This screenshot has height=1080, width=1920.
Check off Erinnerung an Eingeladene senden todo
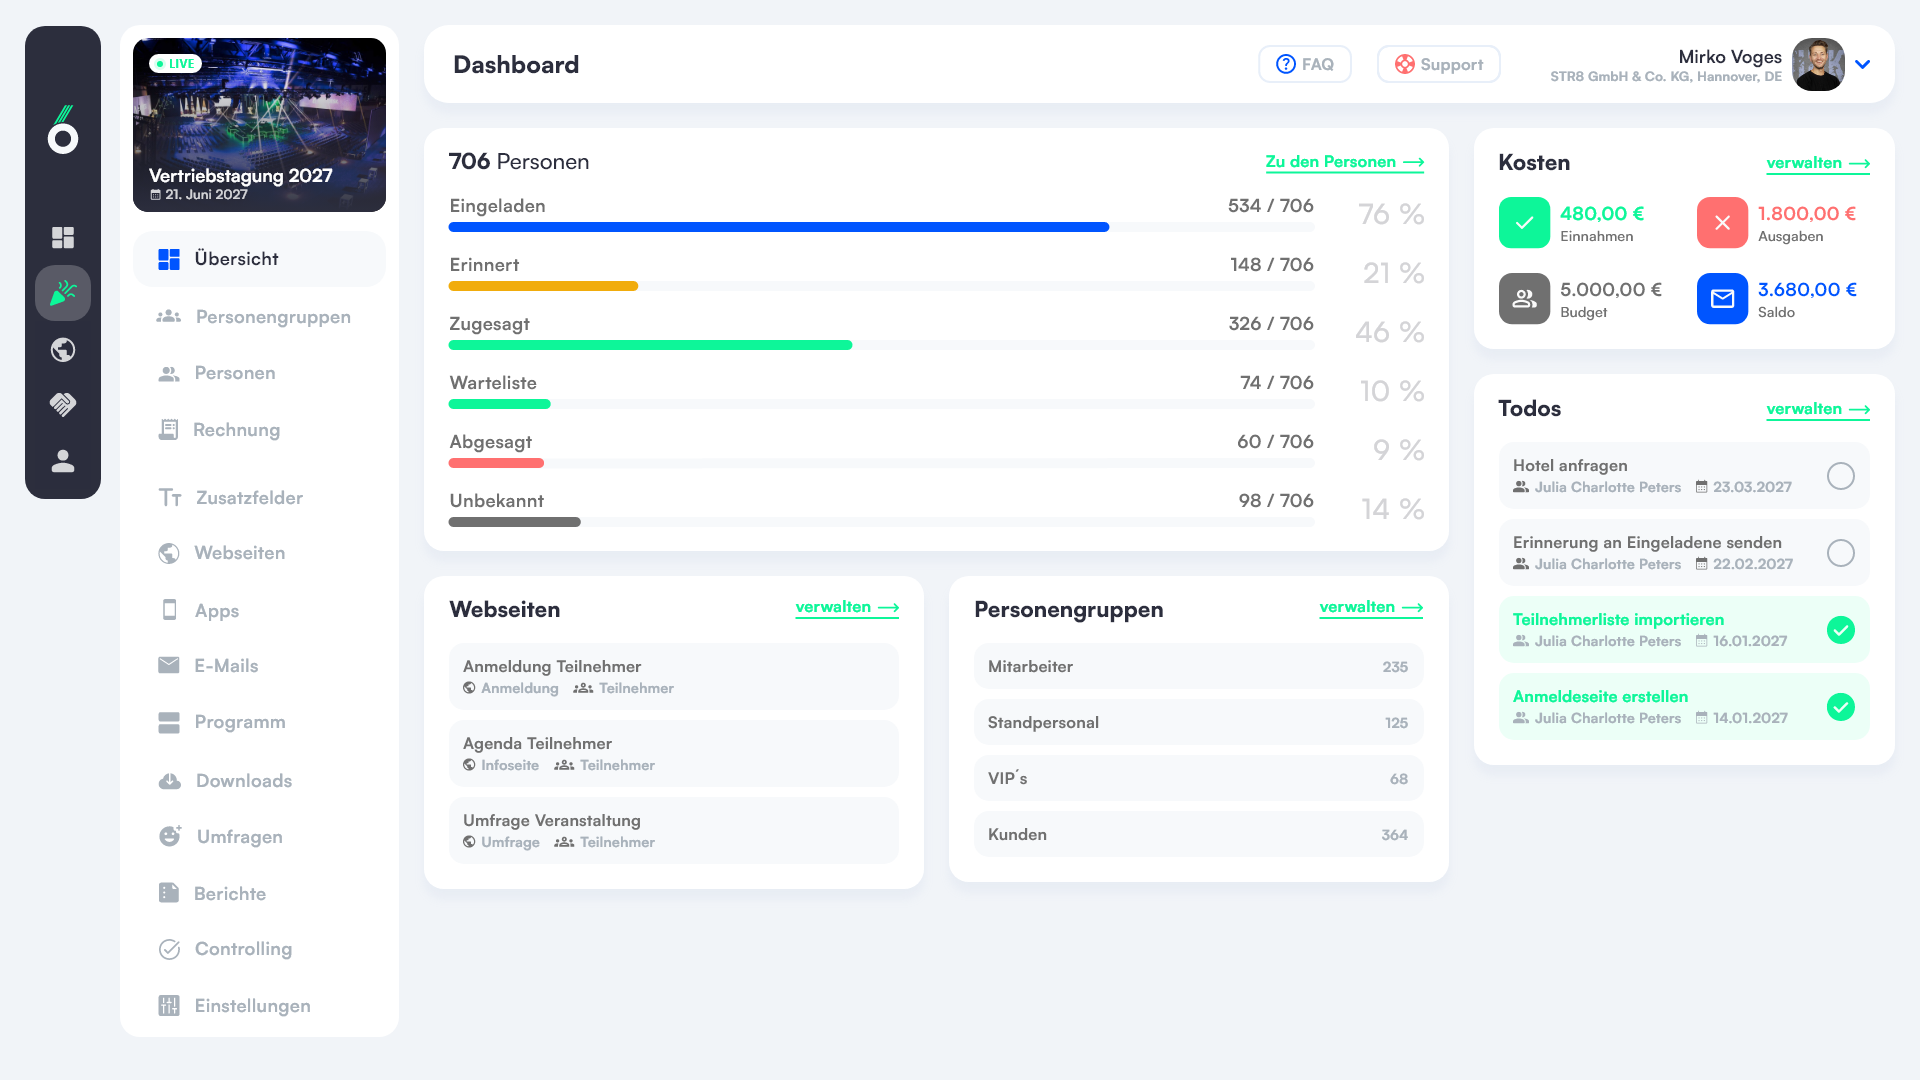1840,553
